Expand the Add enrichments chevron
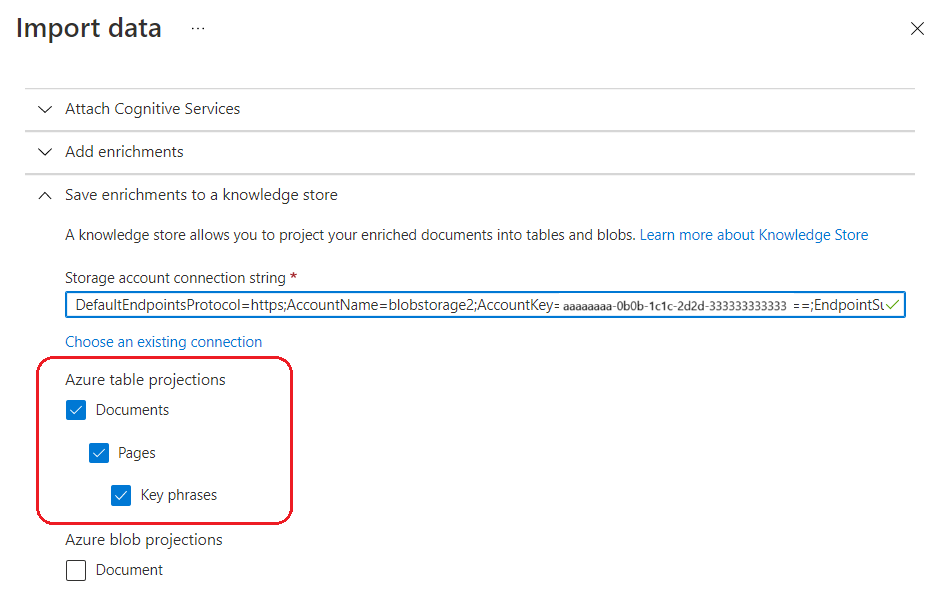 point(45,152)
